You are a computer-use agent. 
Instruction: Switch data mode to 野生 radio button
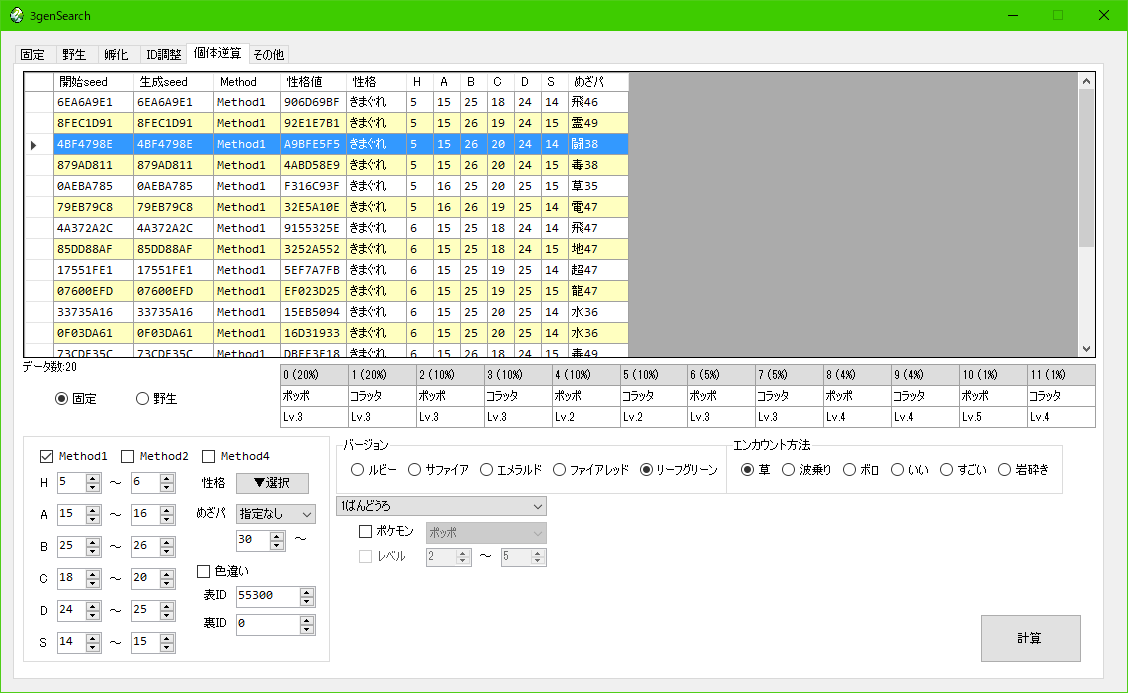(x=140, y=399)
